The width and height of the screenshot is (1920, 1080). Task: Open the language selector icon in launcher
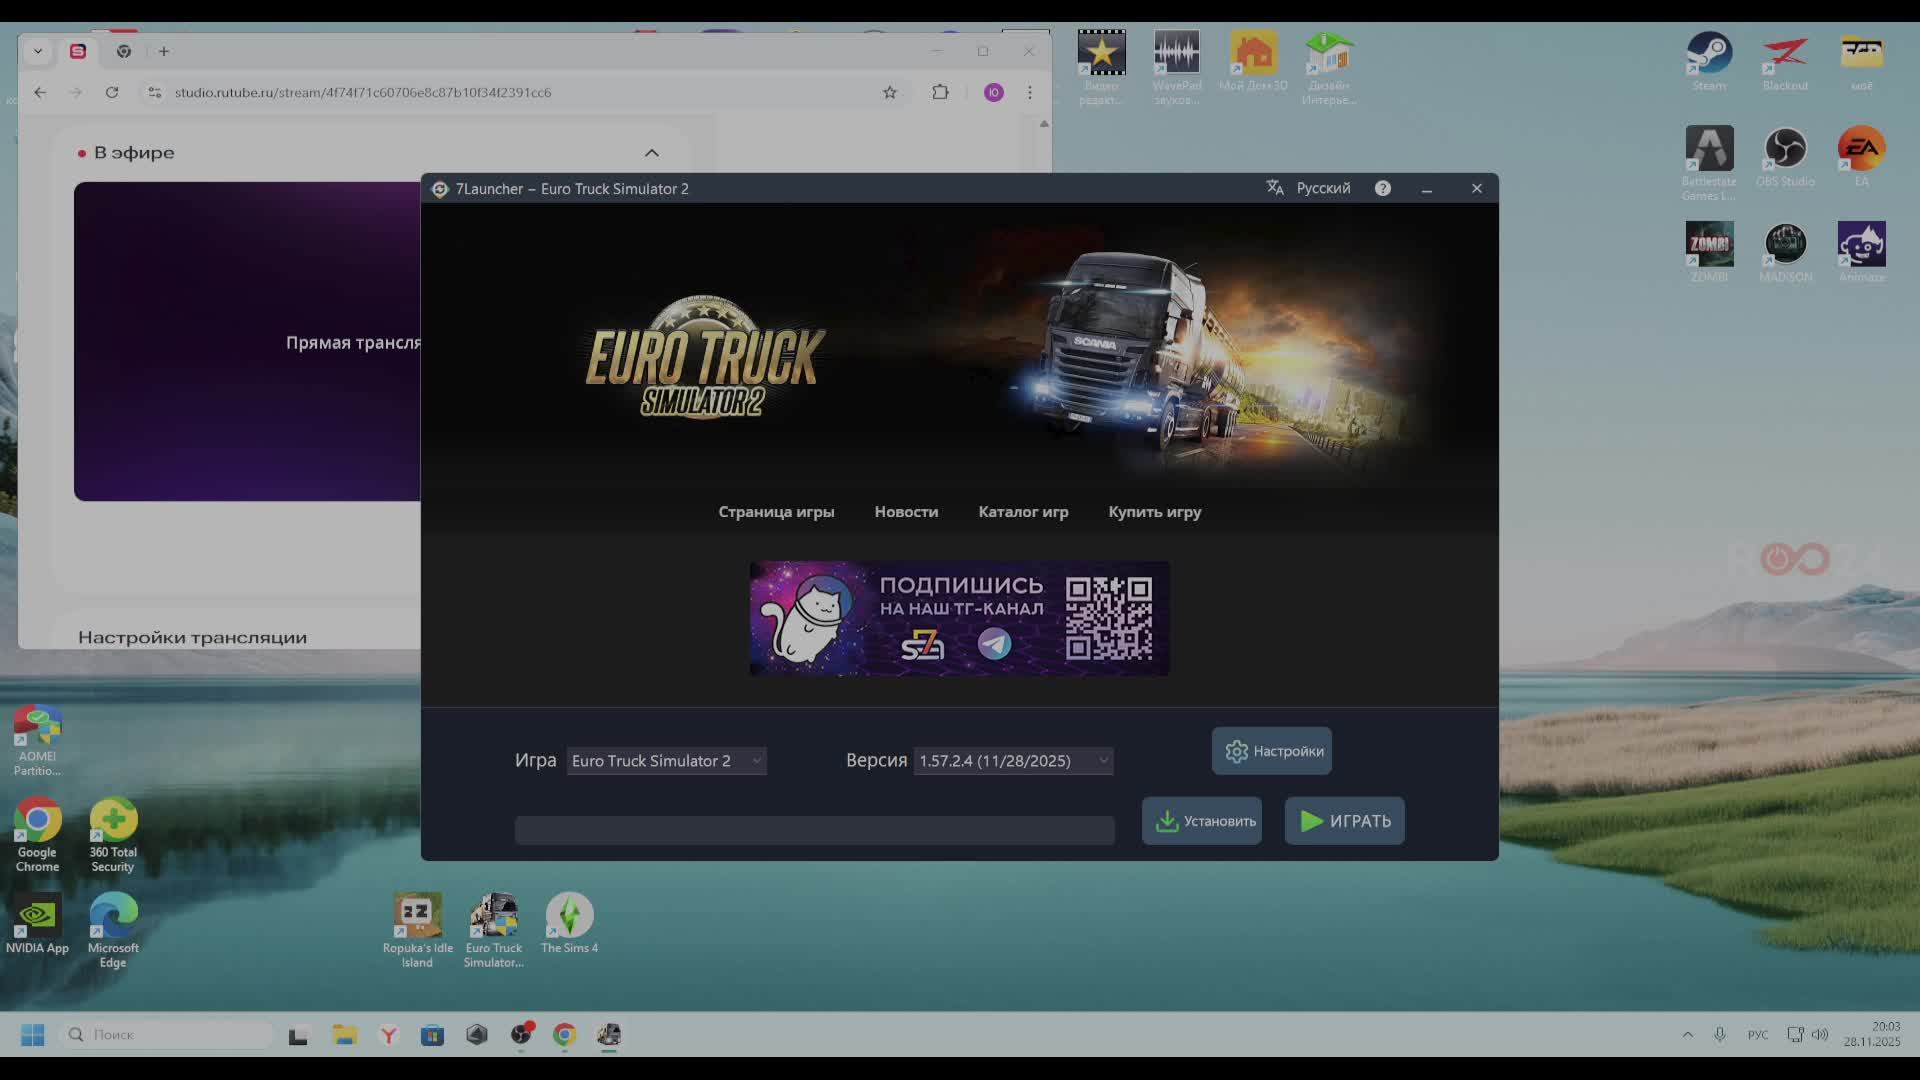coord(1275,188)
